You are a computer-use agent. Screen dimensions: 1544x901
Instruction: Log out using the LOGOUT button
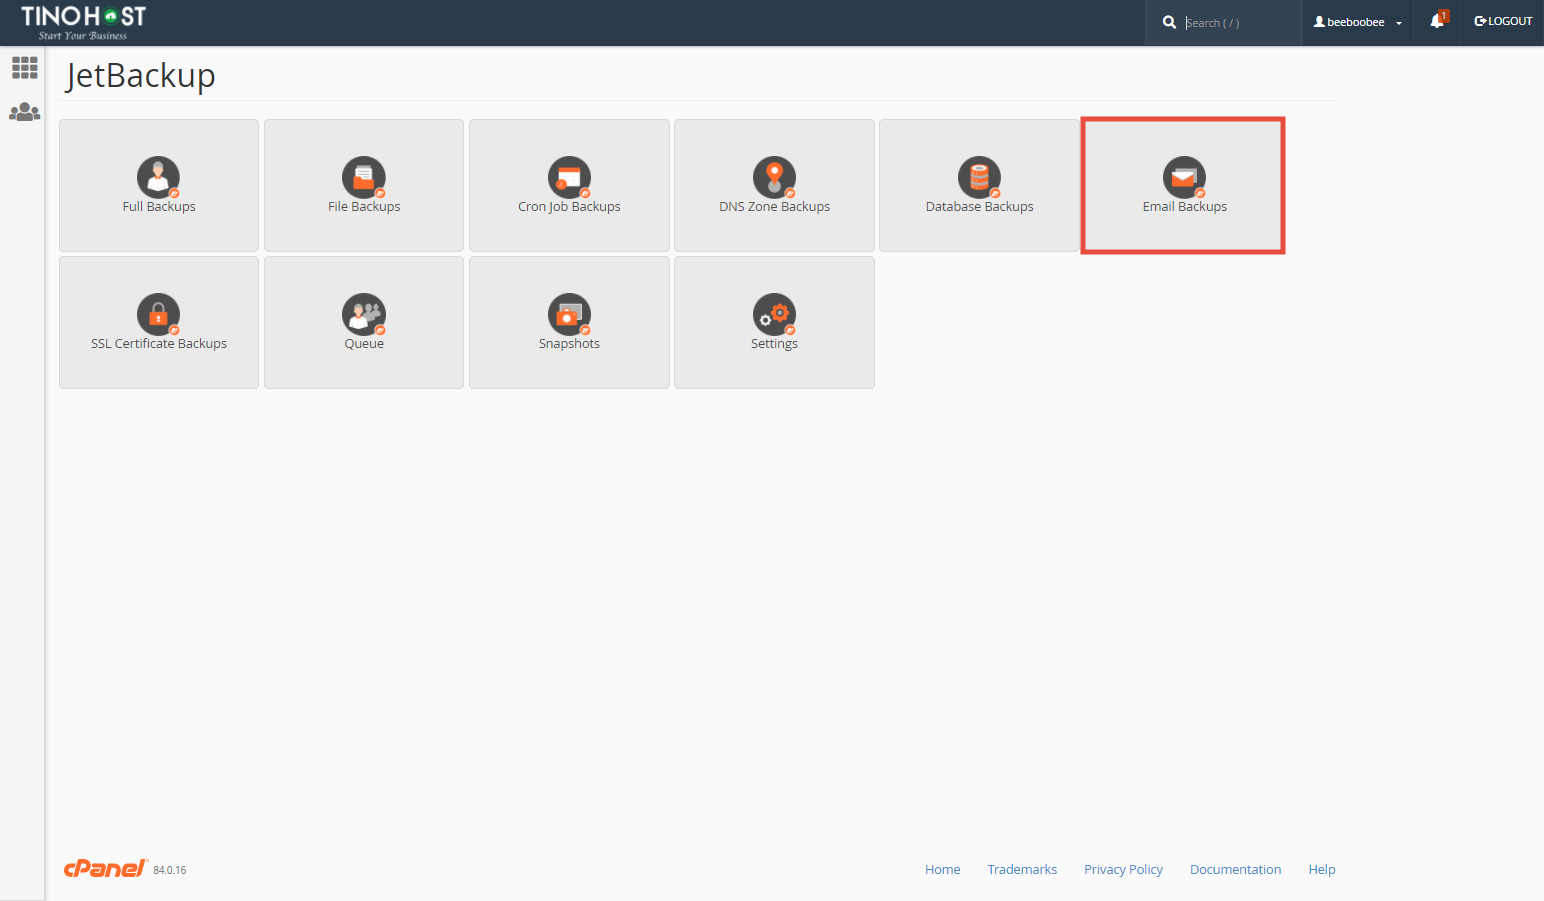1503,21
